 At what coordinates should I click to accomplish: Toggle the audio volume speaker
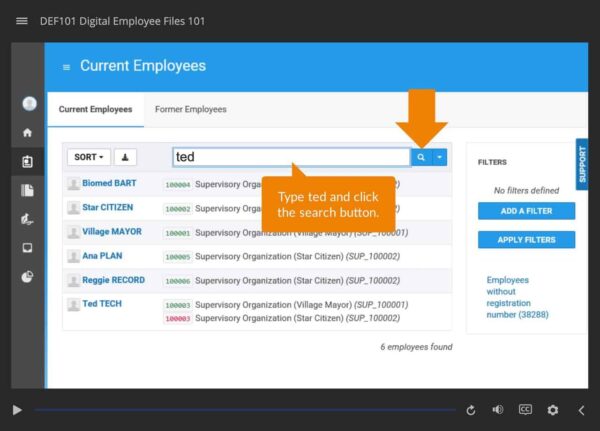[498, 410]
